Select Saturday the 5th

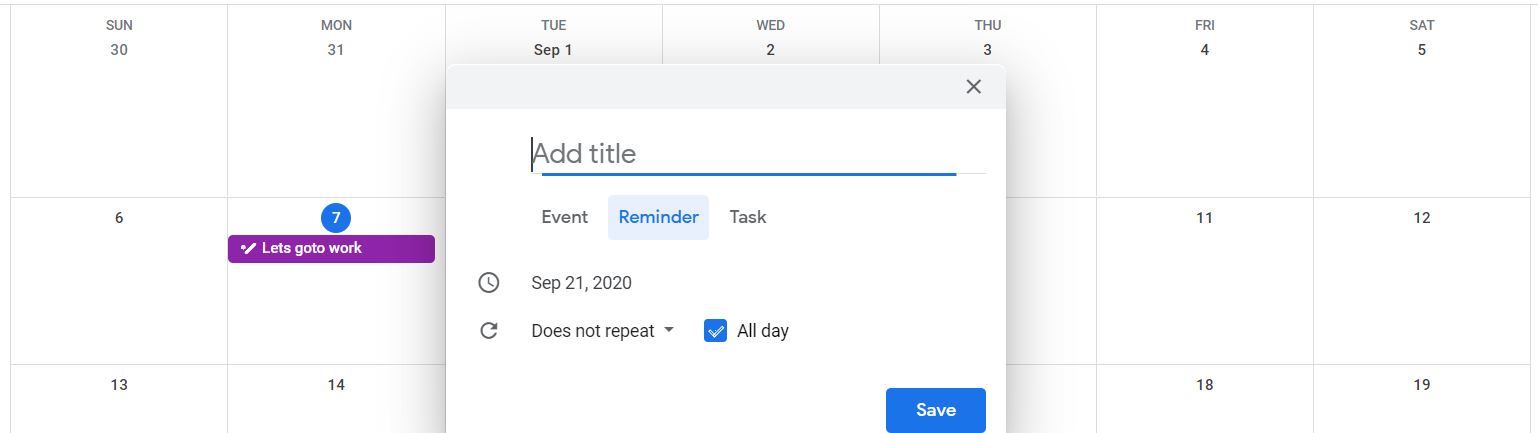[x=1422, y=50]
